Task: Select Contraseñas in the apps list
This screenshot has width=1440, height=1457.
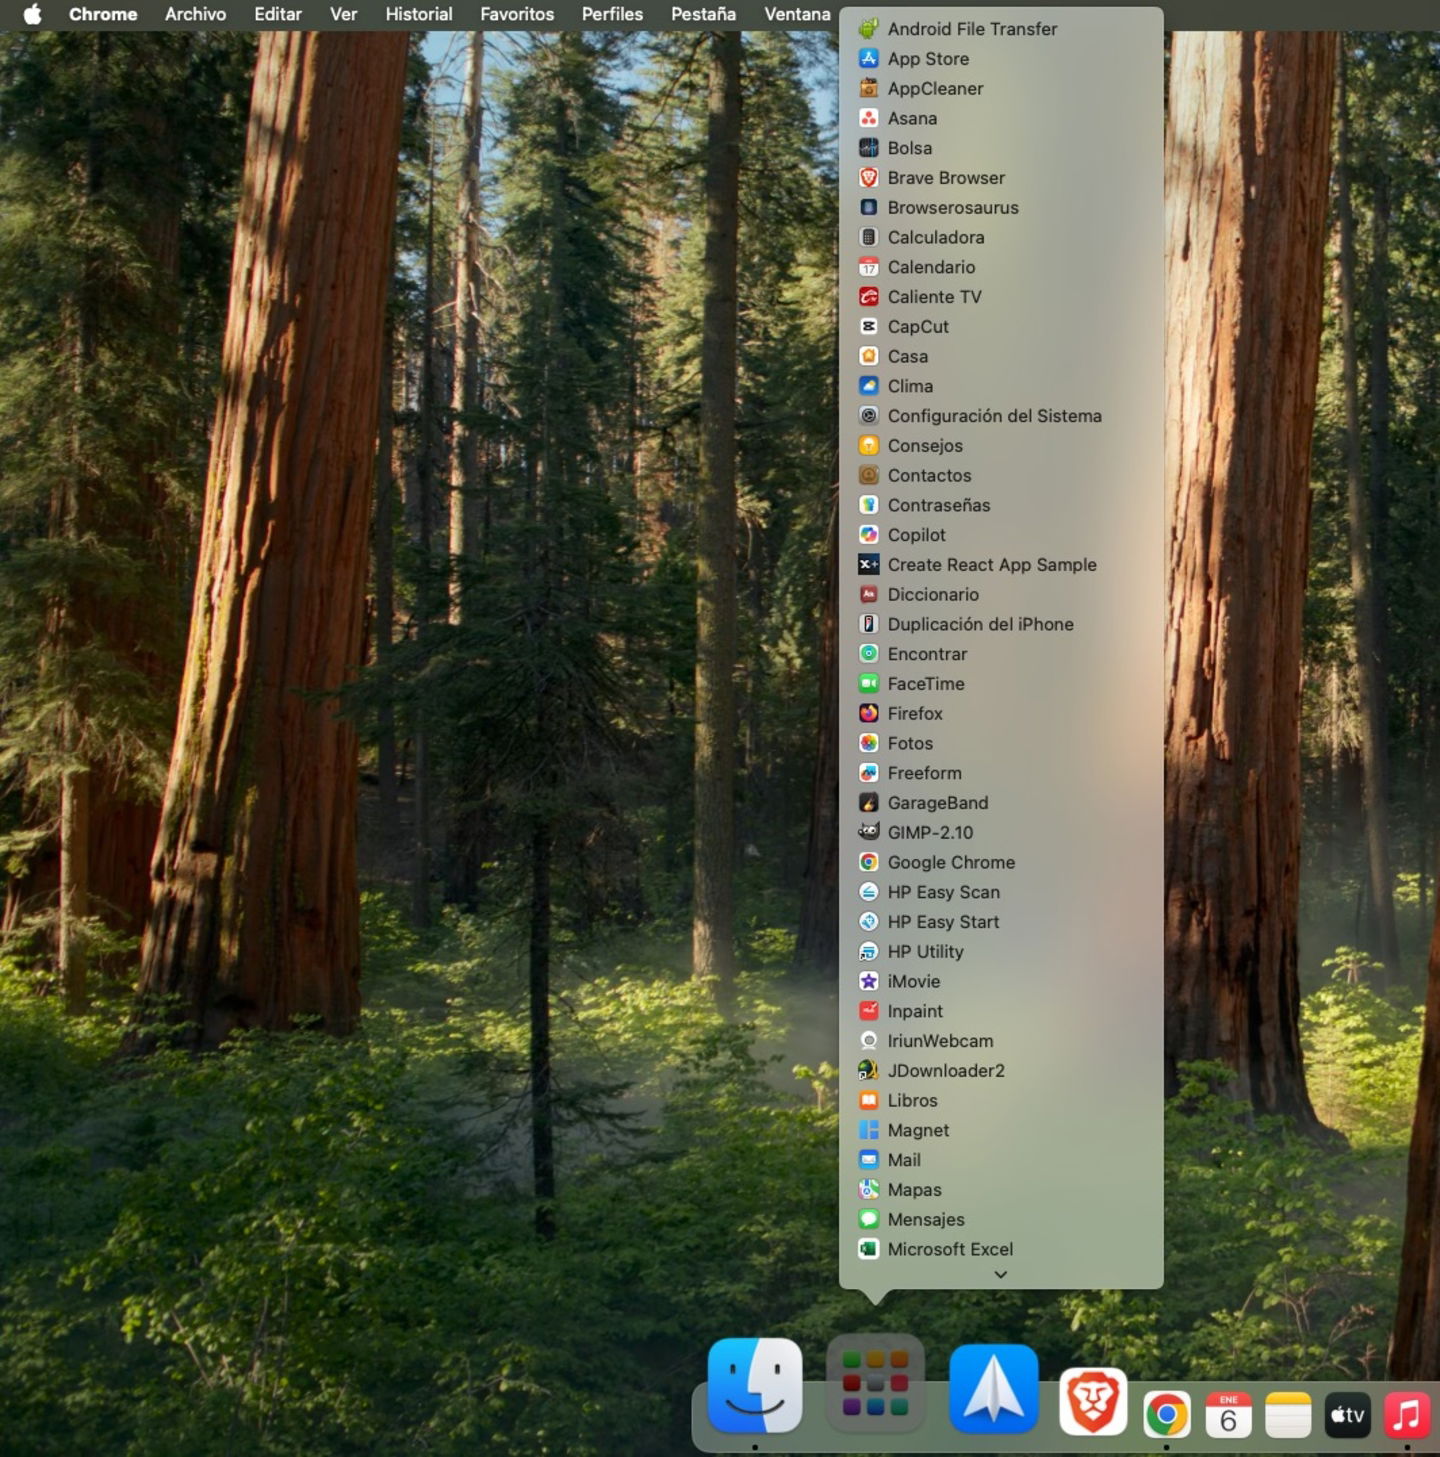Action: point(1001,505)
